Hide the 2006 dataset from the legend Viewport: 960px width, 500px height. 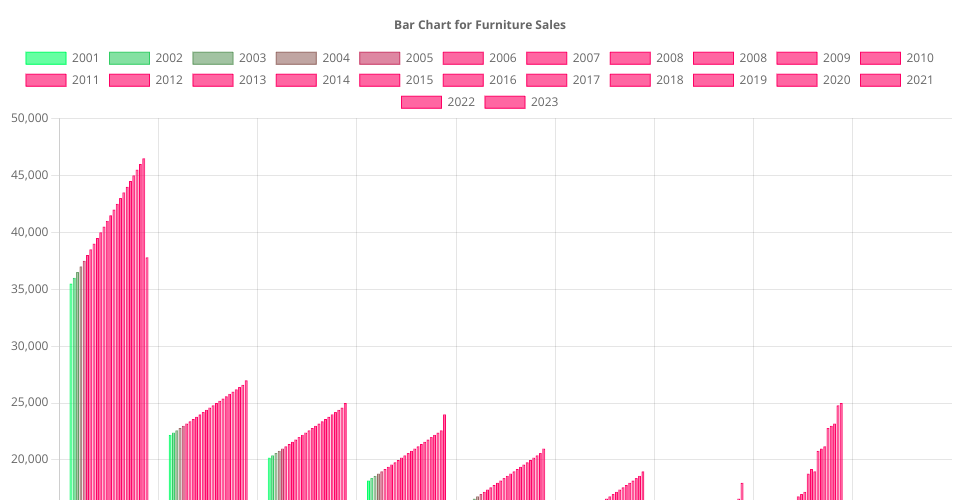(x=482, y=58)
